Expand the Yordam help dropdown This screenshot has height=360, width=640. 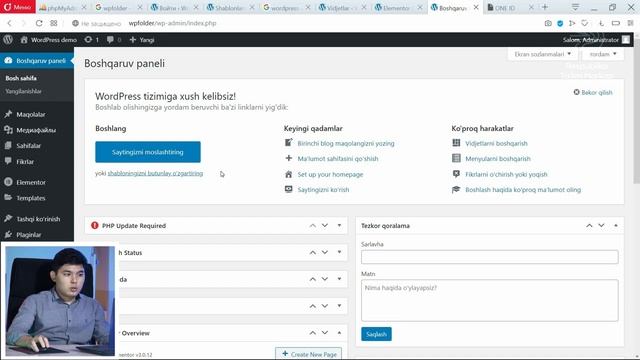tap(602, 54)
